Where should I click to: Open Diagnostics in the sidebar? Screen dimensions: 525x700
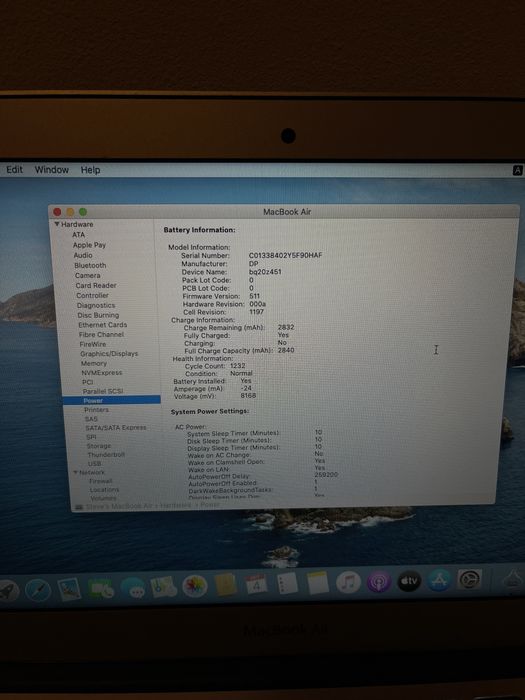(96, 305)
